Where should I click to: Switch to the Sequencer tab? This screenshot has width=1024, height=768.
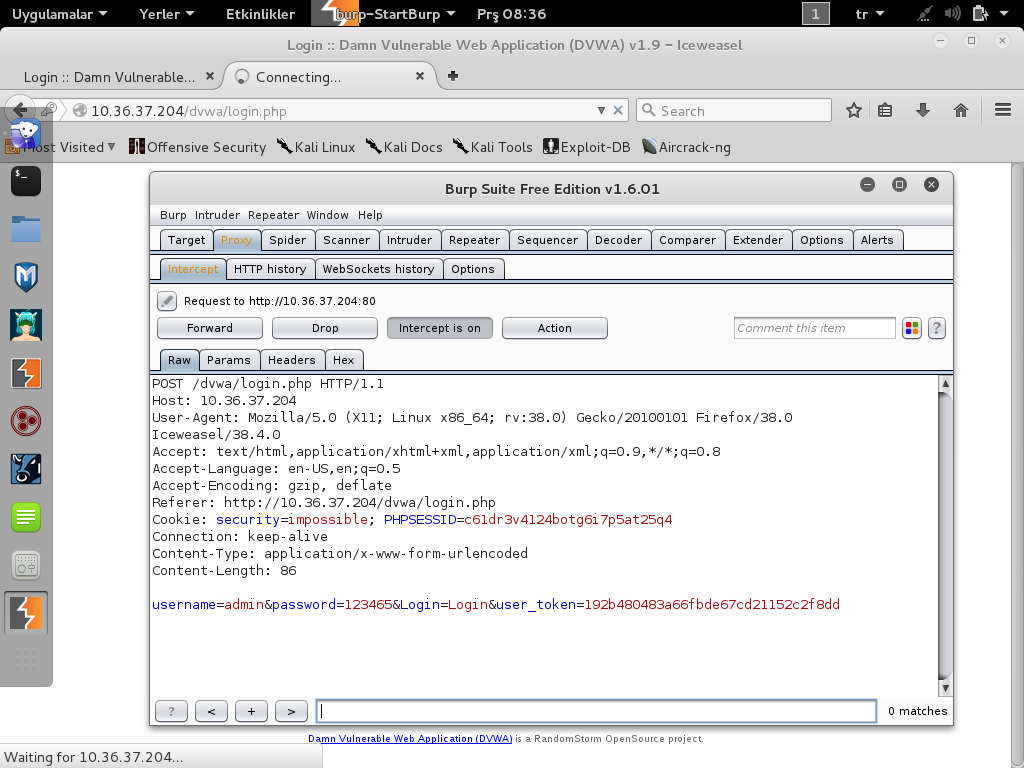[547, 240]
